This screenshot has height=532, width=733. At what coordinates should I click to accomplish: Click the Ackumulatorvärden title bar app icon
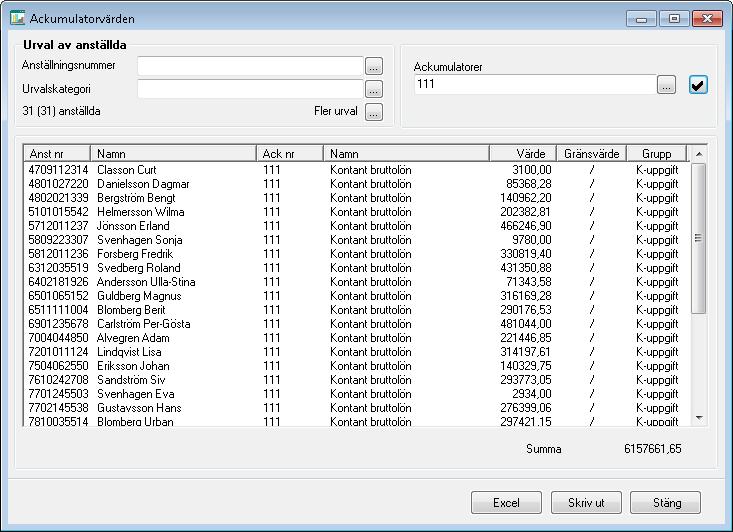pos(18,18)
